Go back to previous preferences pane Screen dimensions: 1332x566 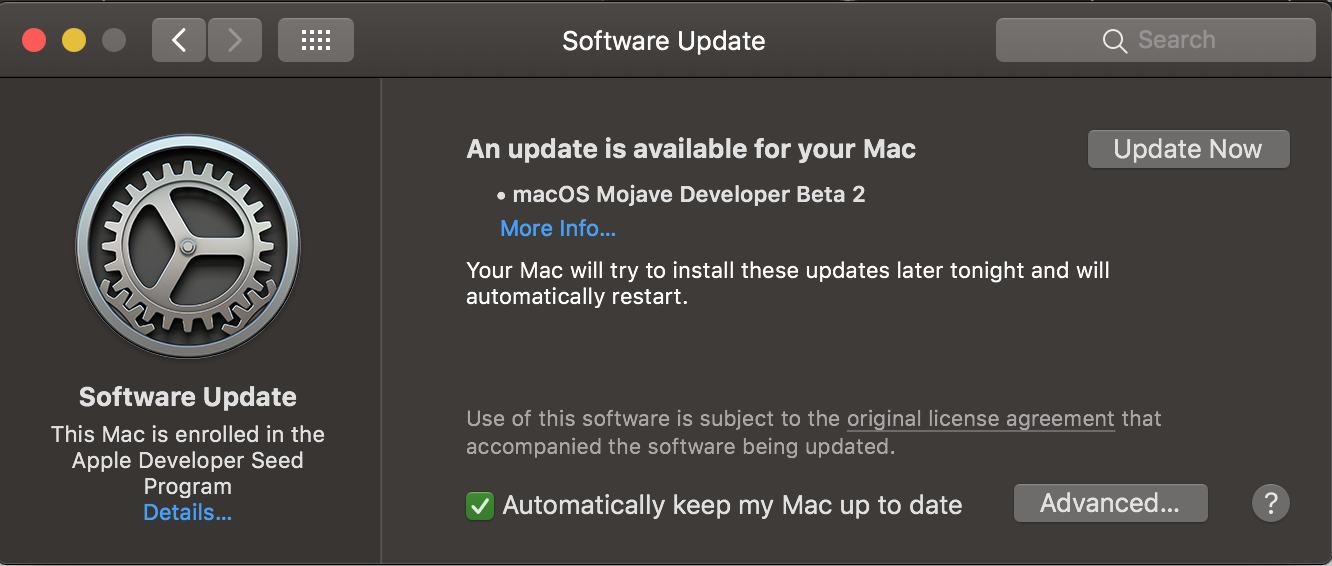pos(179,40)
